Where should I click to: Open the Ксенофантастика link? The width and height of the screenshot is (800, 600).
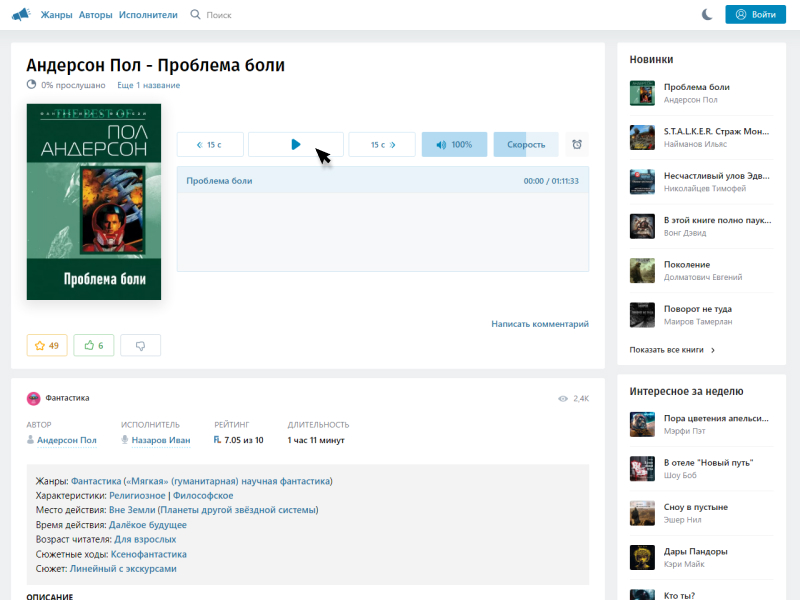coord(148,554)
